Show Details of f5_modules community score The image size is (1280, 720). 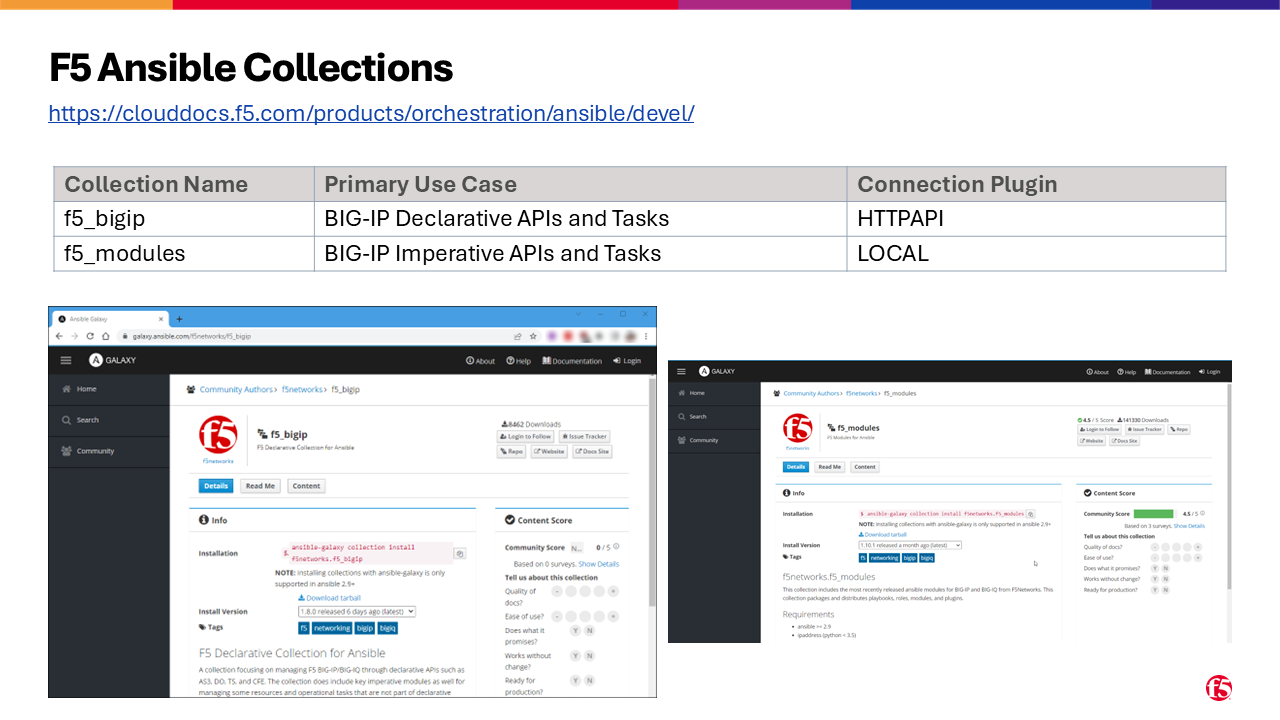(x=1189, y=525)
